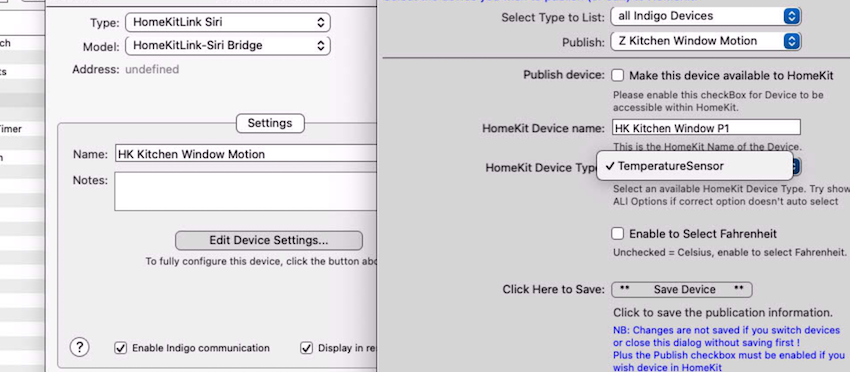Click the Unchecked = Celsius hint text

point(730,253)
